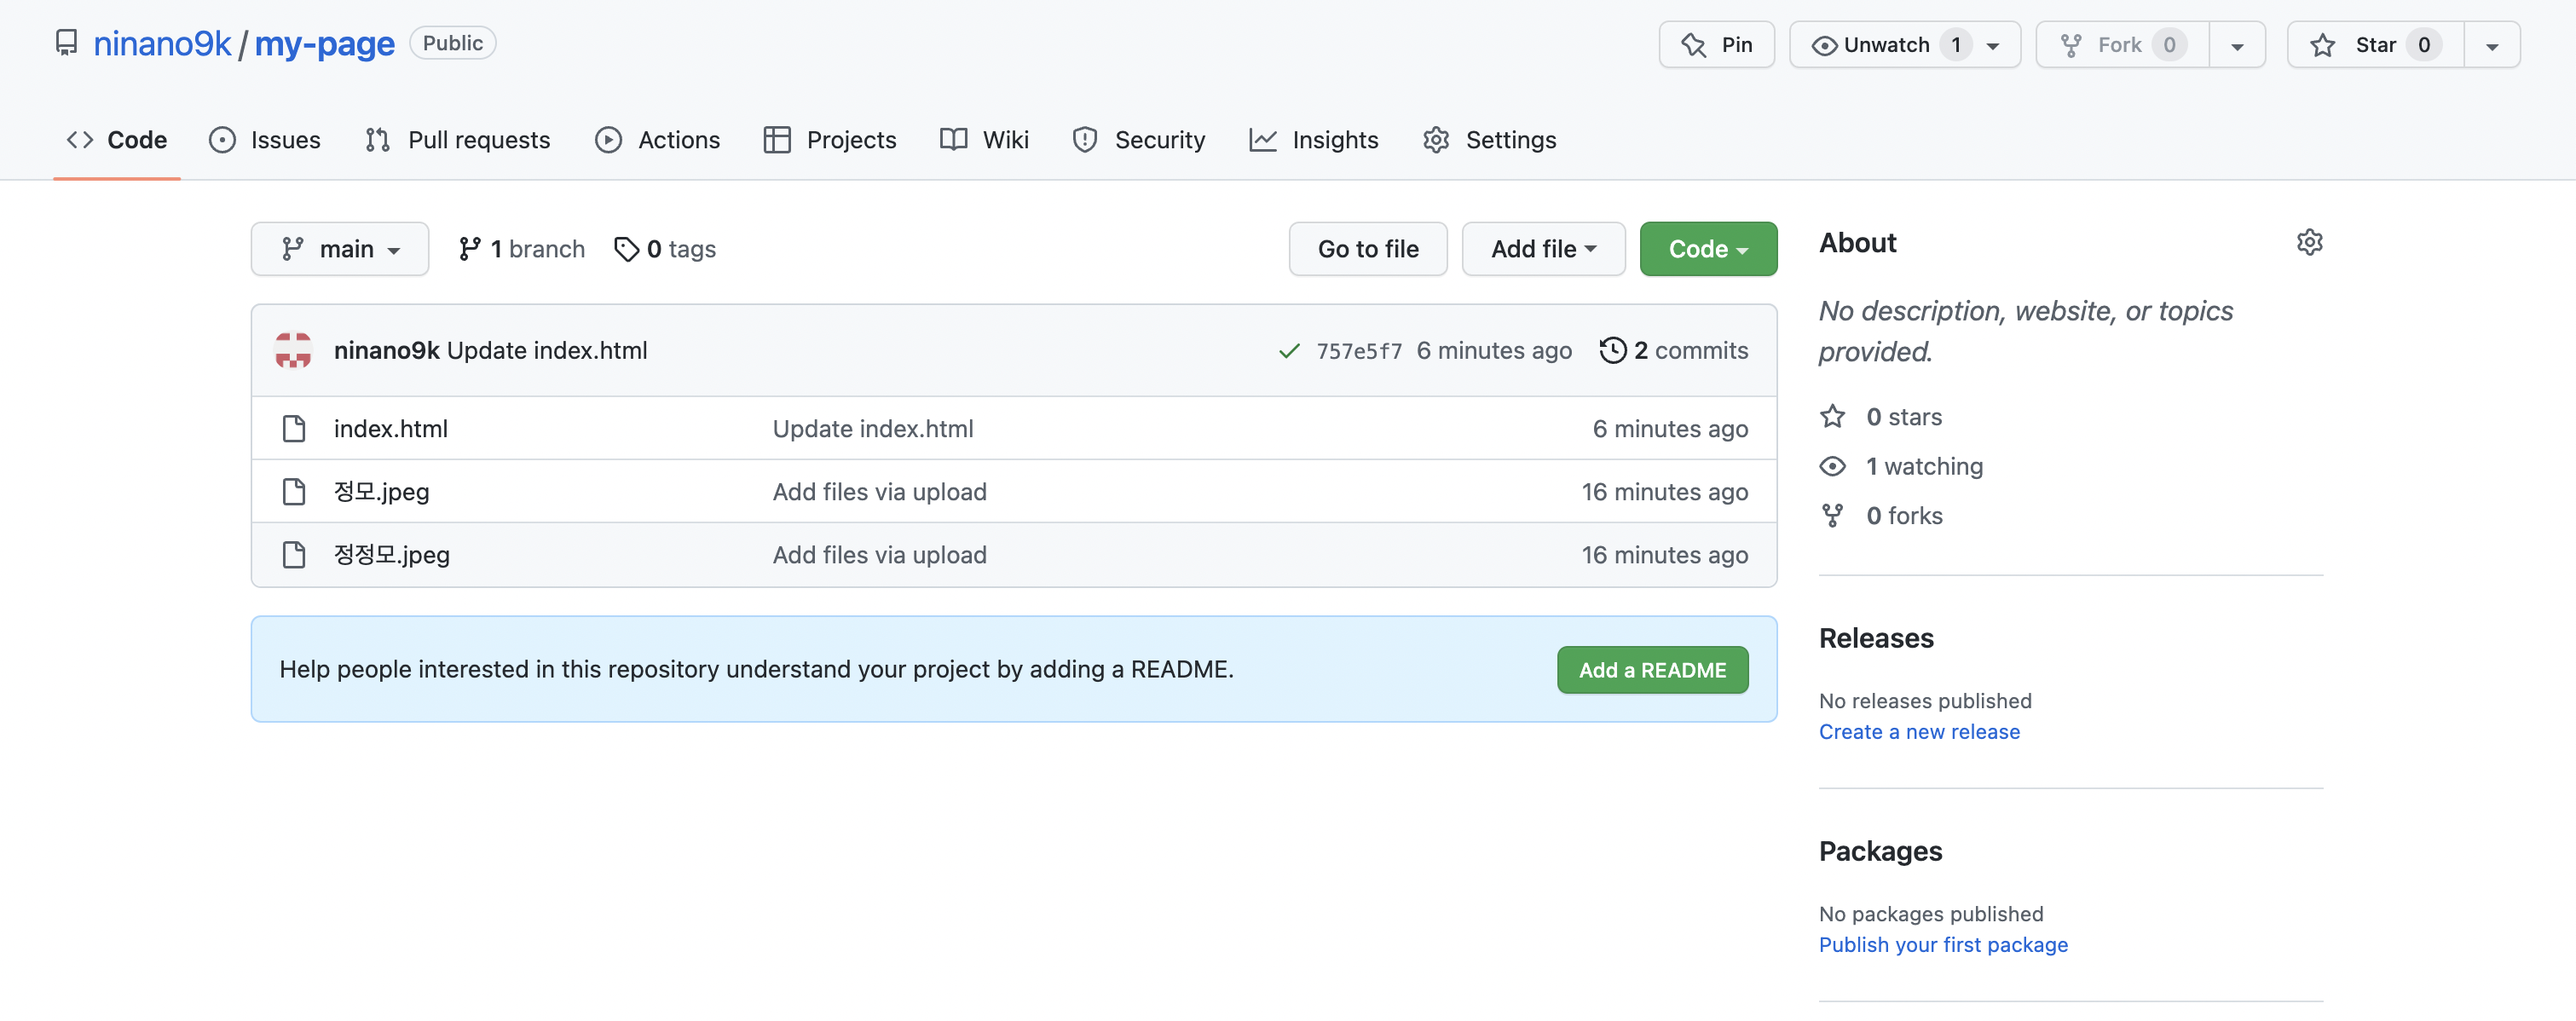Click the 정정모.jpeg file icon

click(x=294, y=554)
